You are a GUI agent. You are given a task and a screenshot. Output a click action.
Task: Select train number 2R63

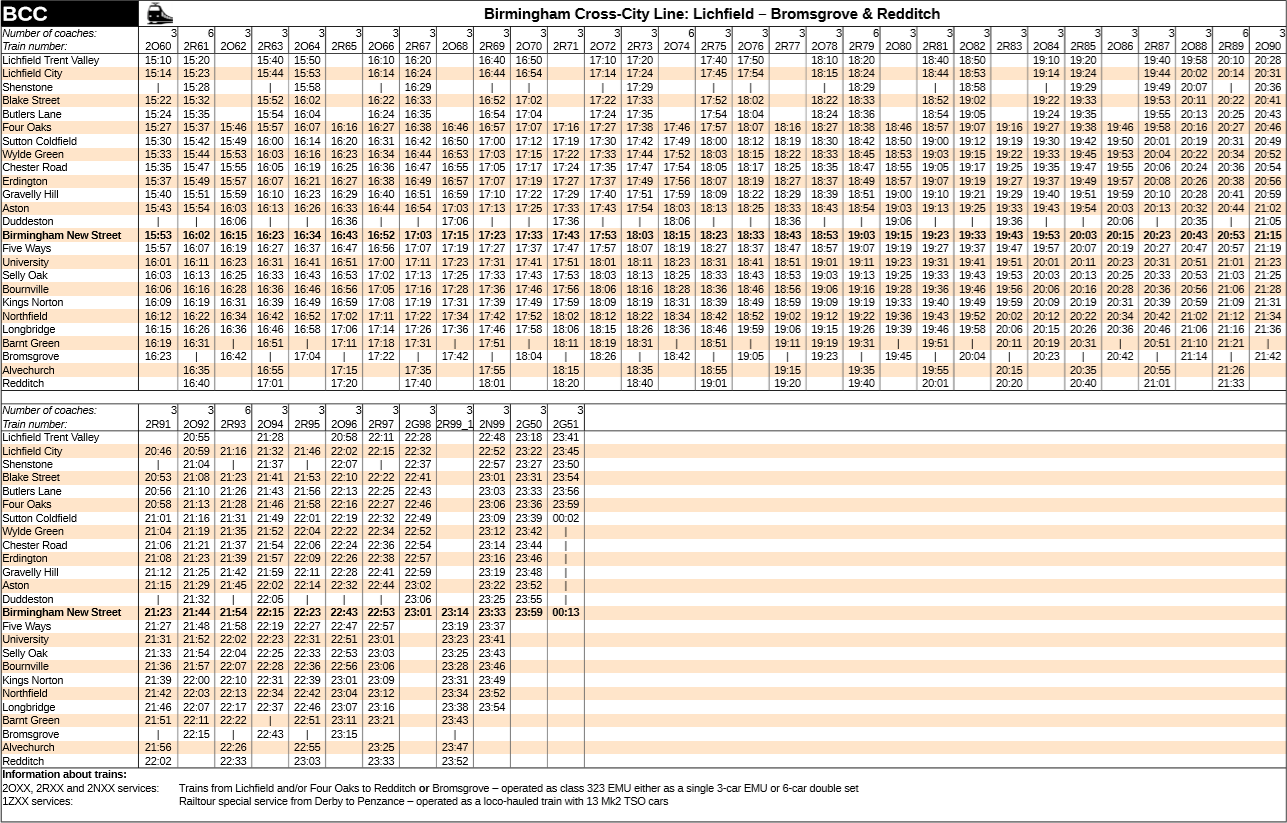click(x=270, y=47)
